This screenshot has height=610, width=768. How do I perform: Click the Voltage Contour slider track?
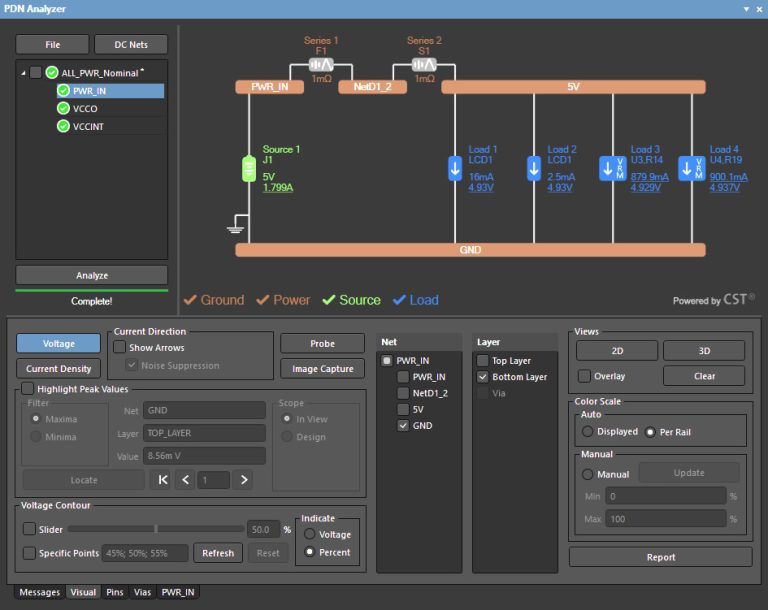[156, 529]
